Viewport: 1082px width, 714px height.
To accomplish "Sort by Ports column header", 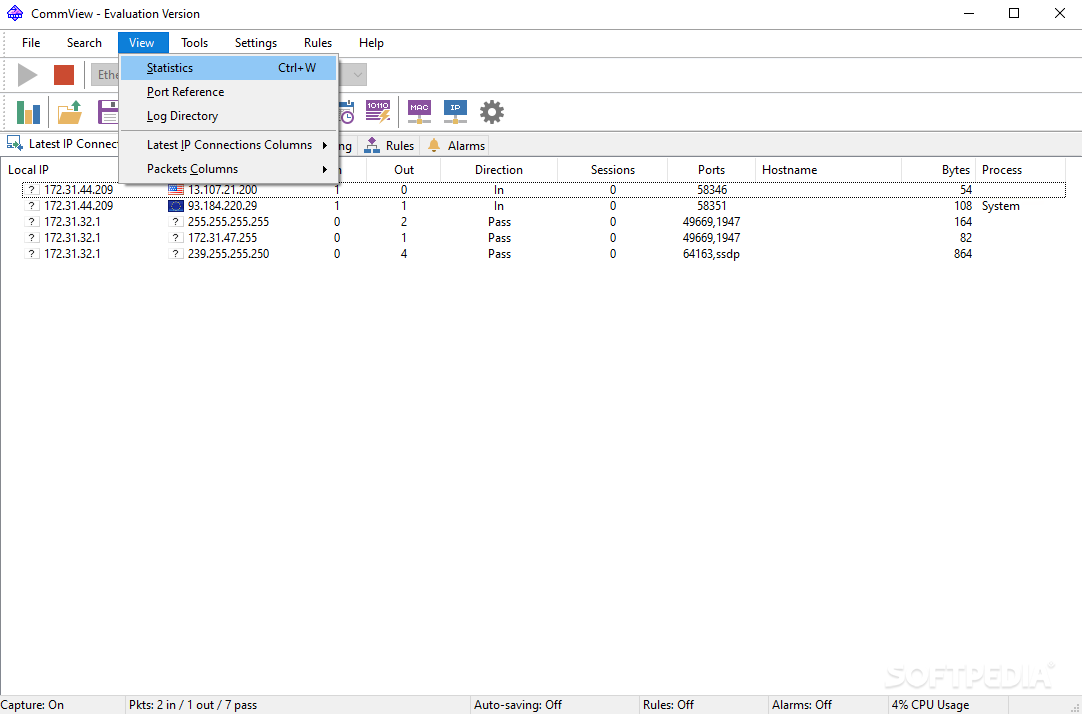I will (711, 170).
